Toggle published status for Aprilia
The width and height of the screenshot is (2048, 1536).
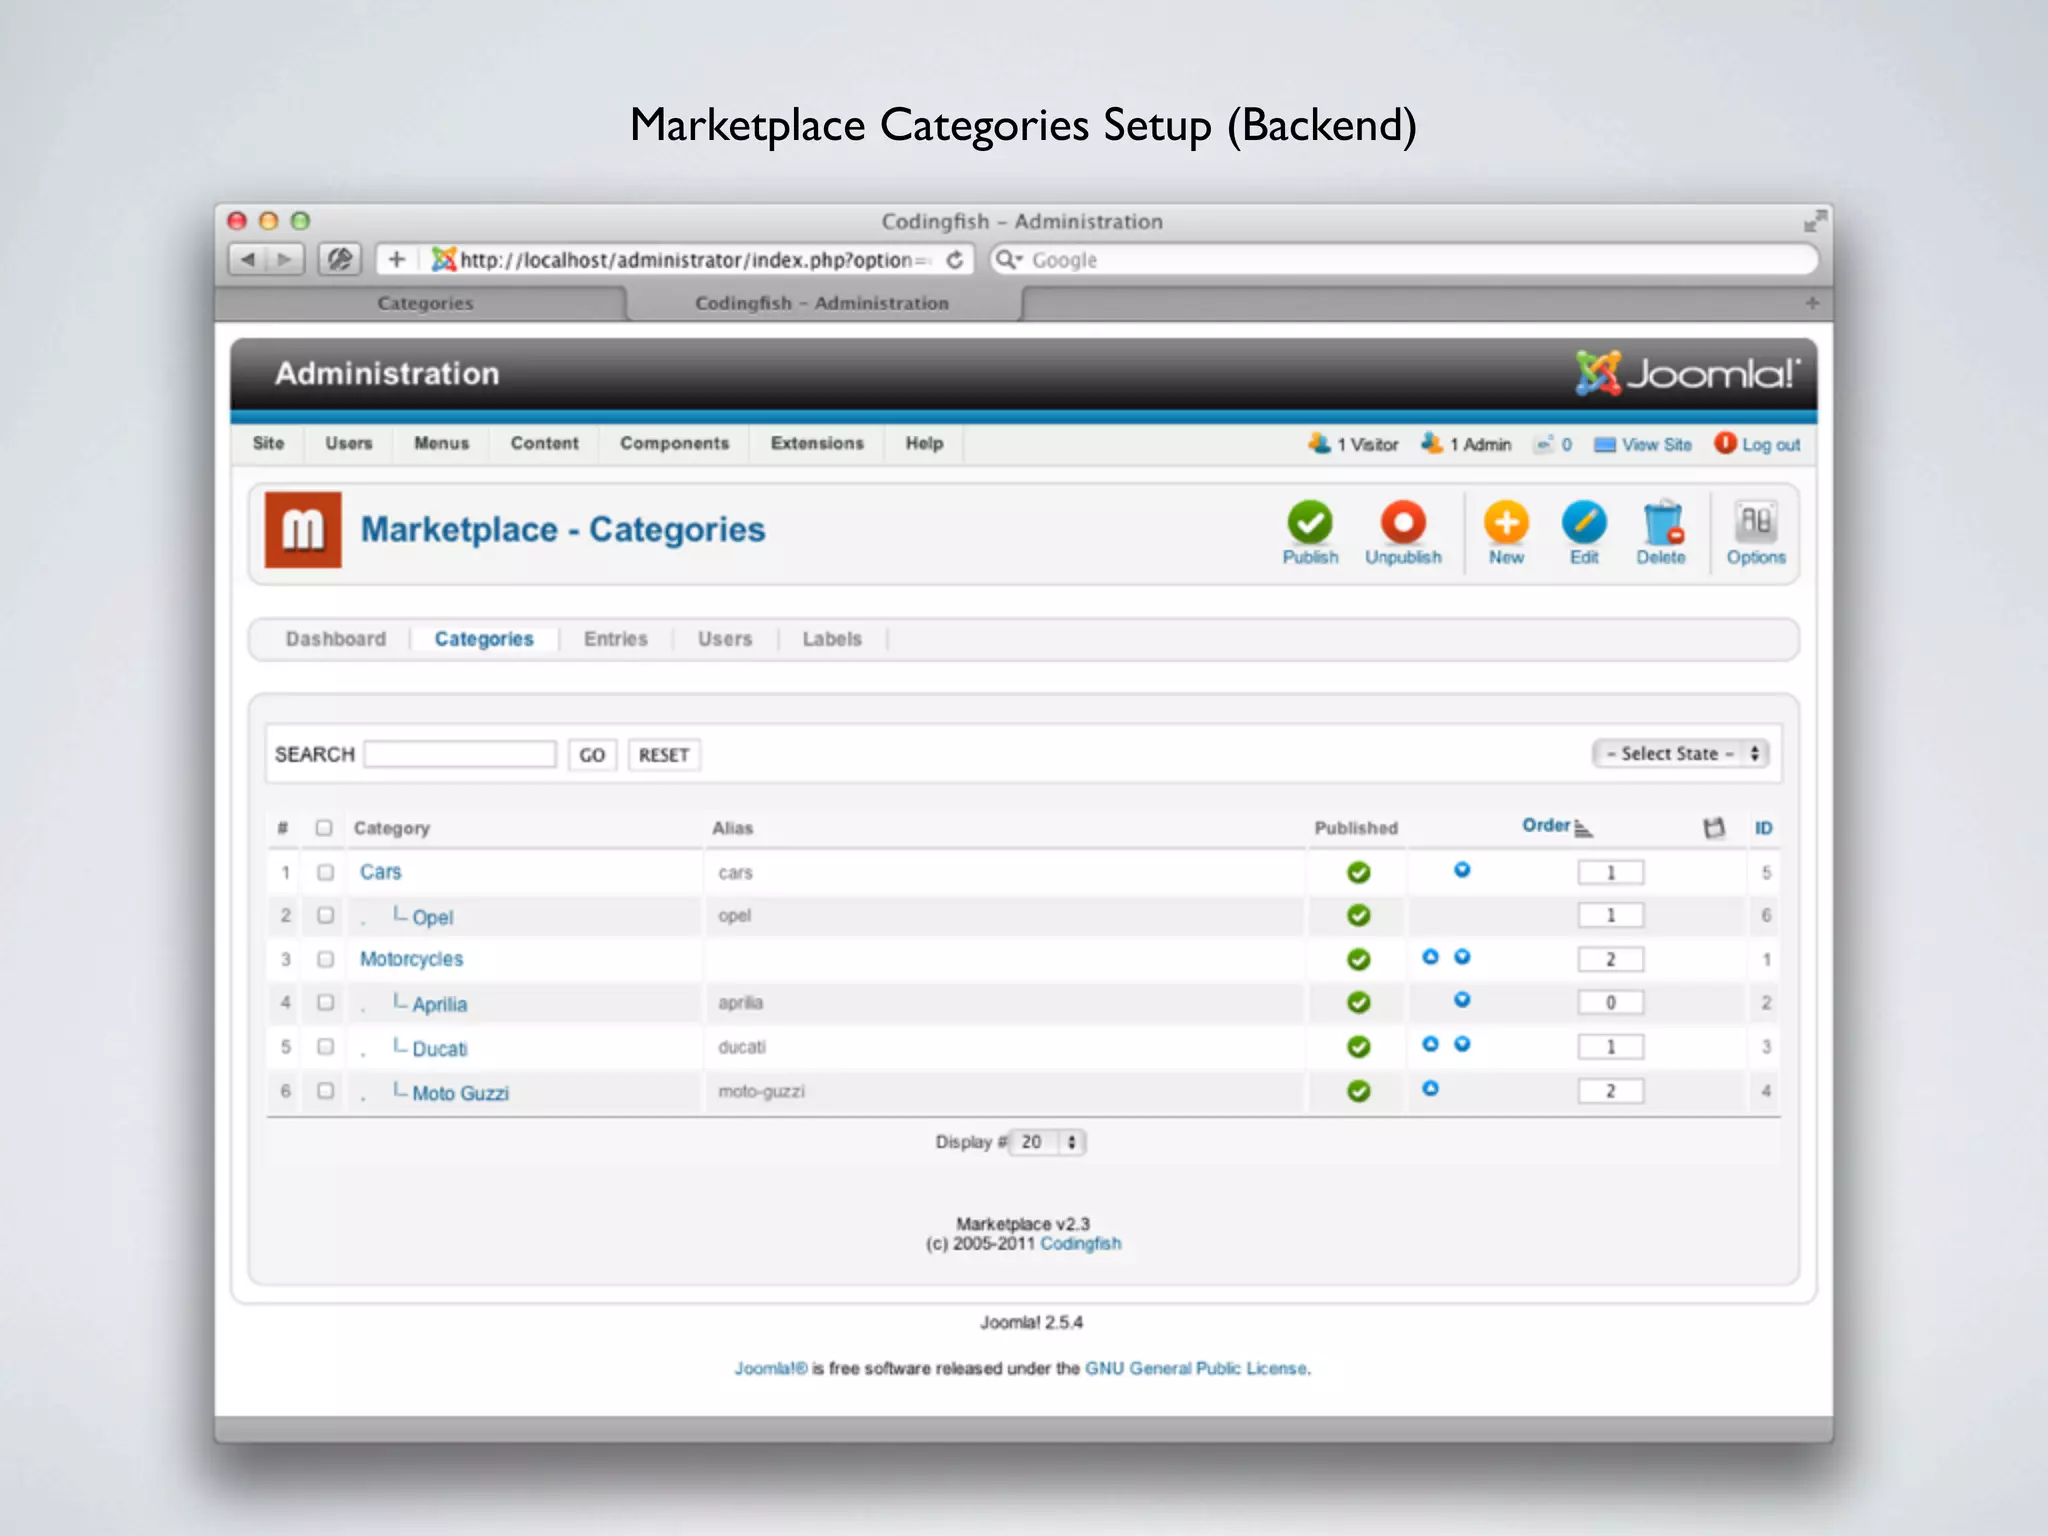pos(1358,1002)
